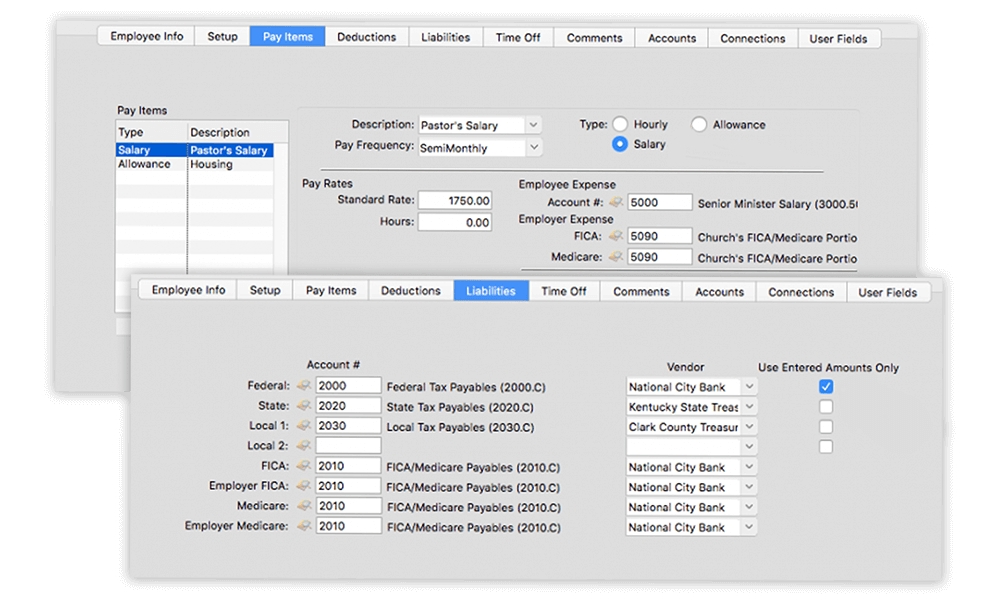Check Use Entered Amounts Only for Local 1
Screen dimensions: 1000x600
point(826,427)
